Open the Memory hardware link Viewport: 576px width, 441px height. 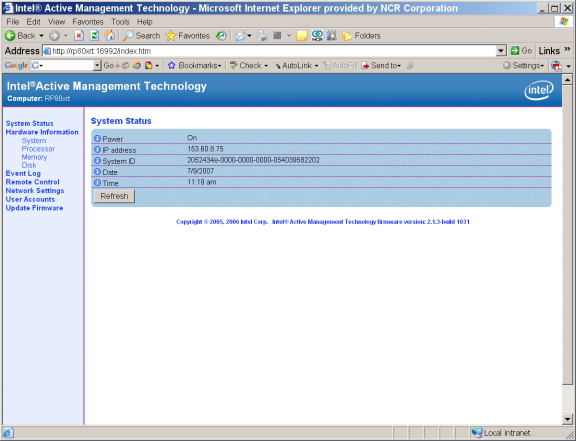(34, 157)
